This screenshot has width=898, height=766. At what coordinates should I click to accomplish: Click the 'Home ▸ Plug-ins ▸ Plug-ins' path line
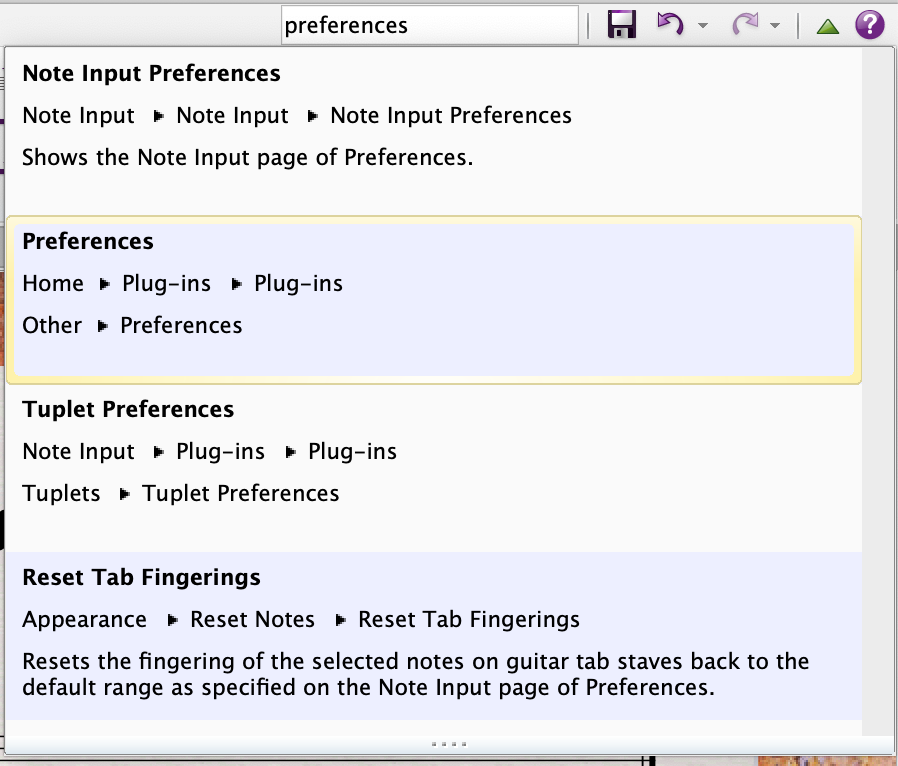(x=182, y=284)
